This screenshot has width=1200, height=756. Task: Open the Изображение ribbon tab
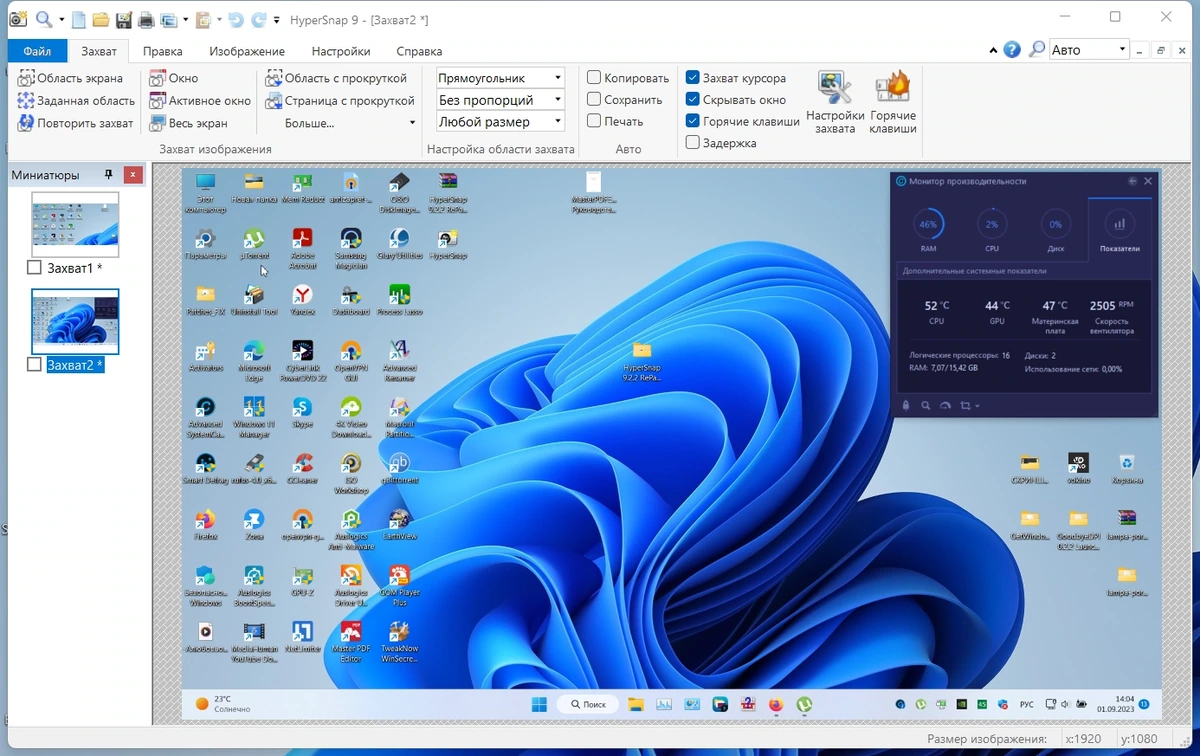pos(247,51)
